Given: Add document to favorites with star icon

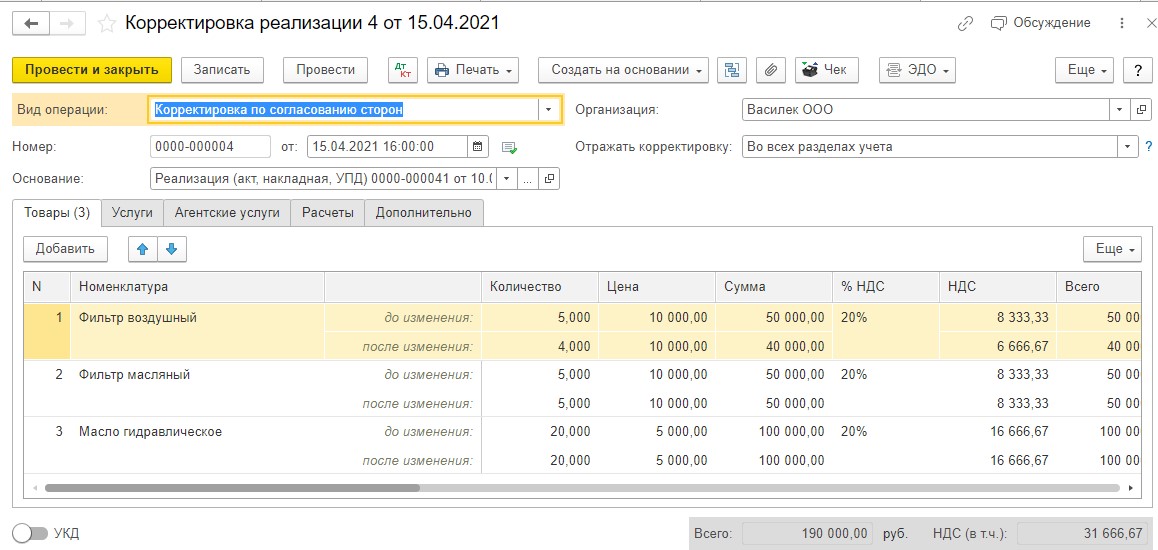Looking at the screenshot, I should [107, 24].
